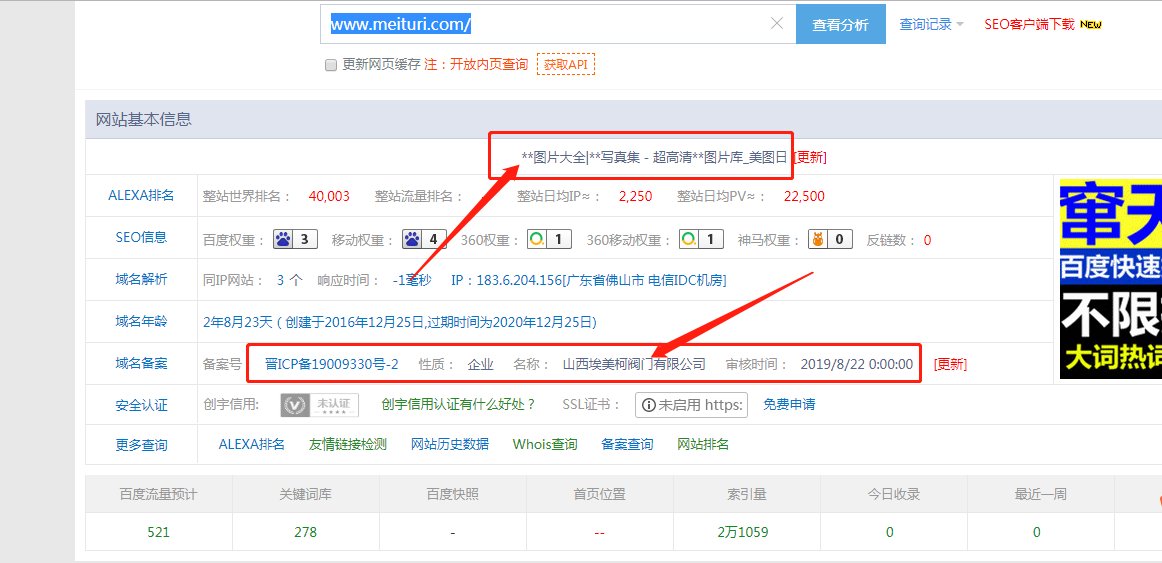
Task: Click the backlink count value 0
Action: [x=927, y=240]
